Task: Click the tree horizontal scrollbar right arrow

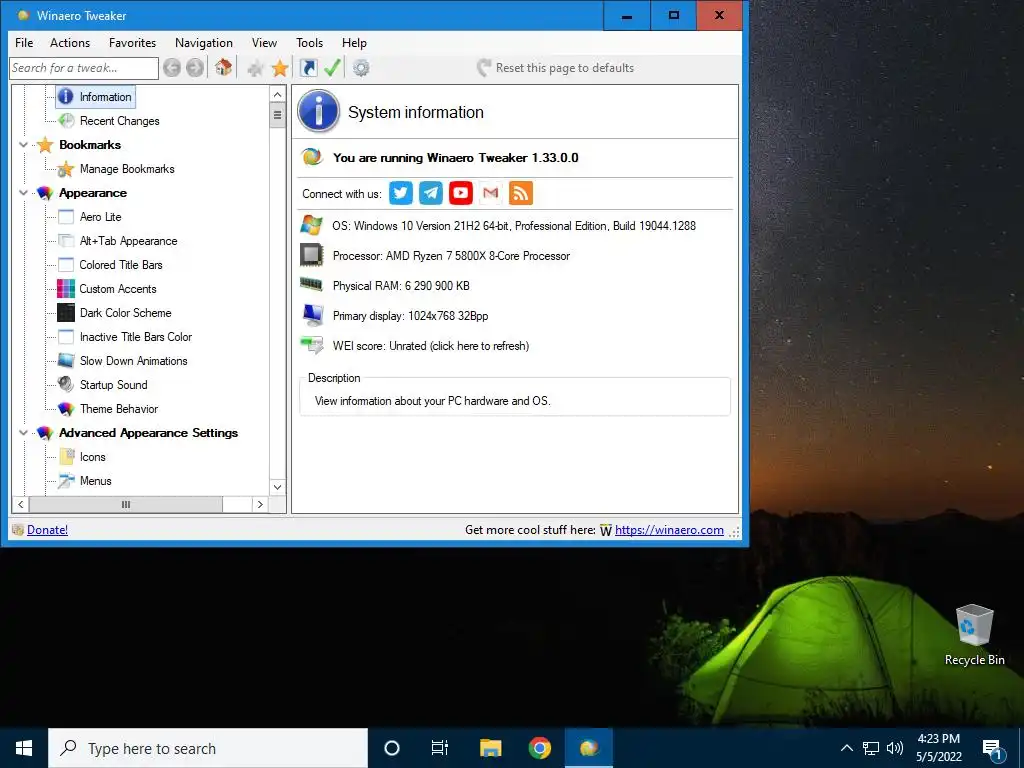Action: pyautogui.click(x=260, y=504)
